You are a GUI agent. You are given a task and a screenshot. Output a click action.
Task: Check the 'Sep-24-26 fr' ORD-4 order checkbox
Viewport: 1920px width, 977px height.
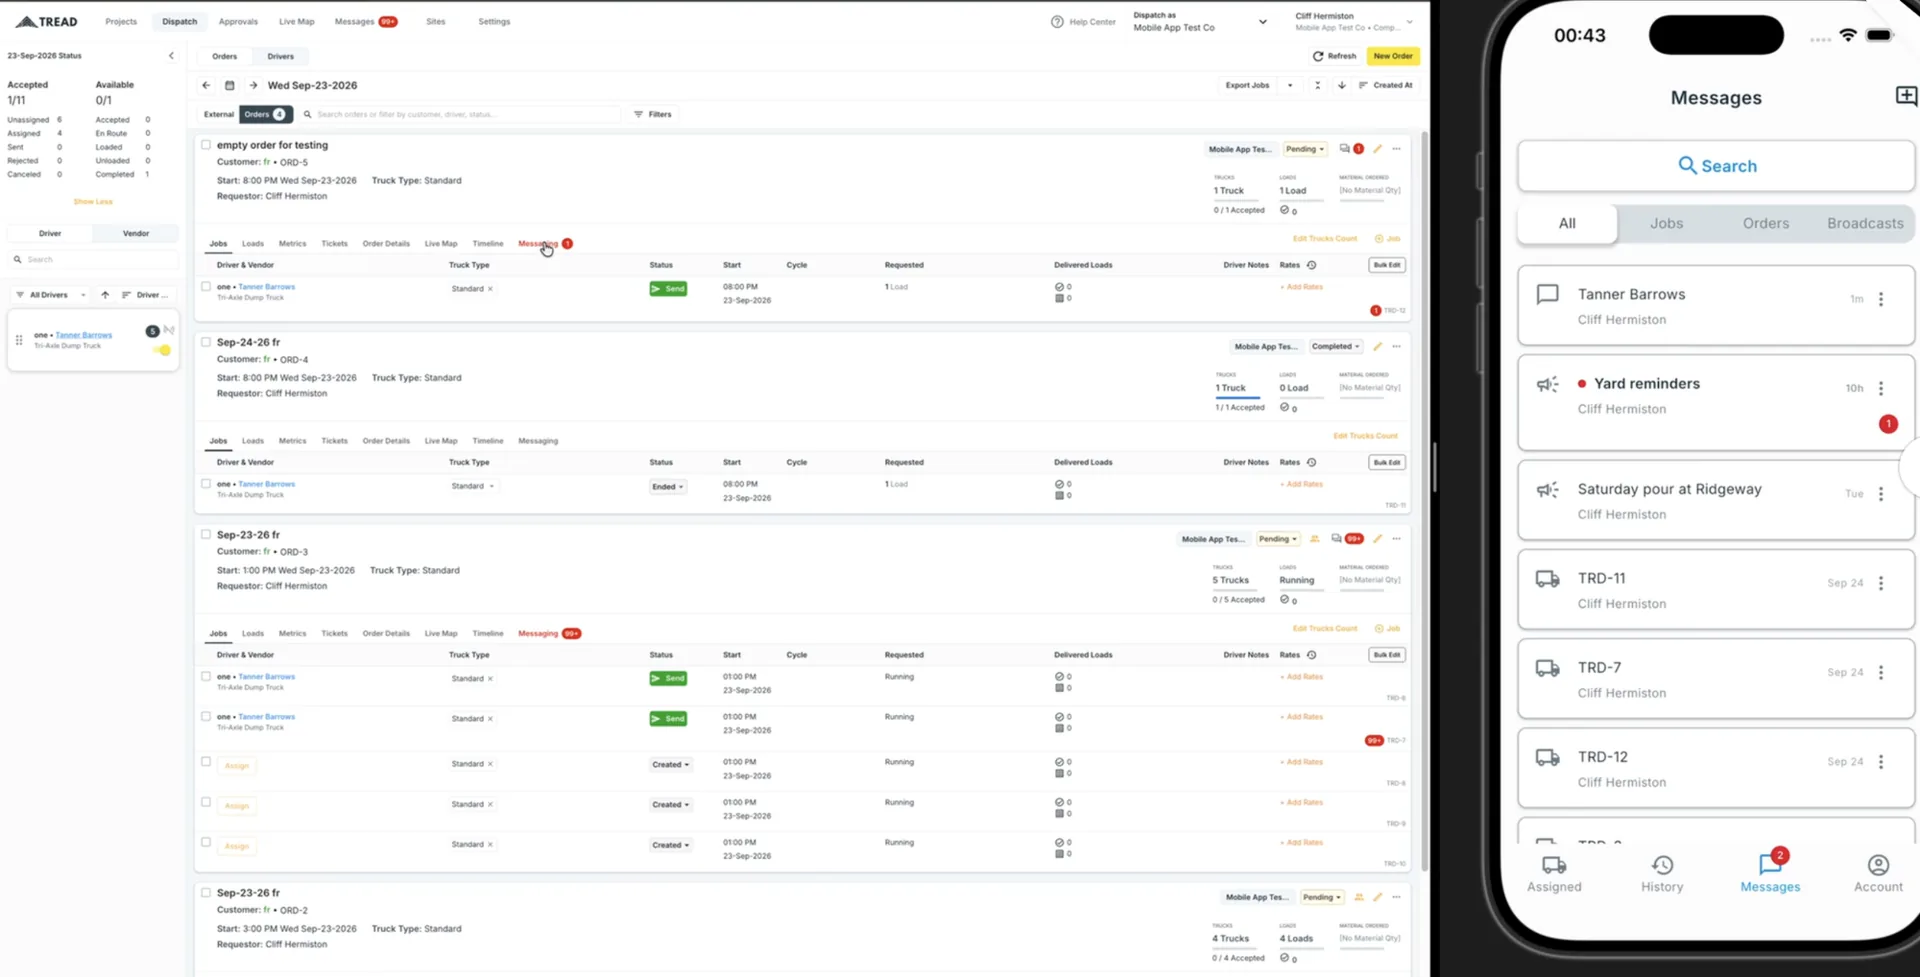click(x=206, y=342)
